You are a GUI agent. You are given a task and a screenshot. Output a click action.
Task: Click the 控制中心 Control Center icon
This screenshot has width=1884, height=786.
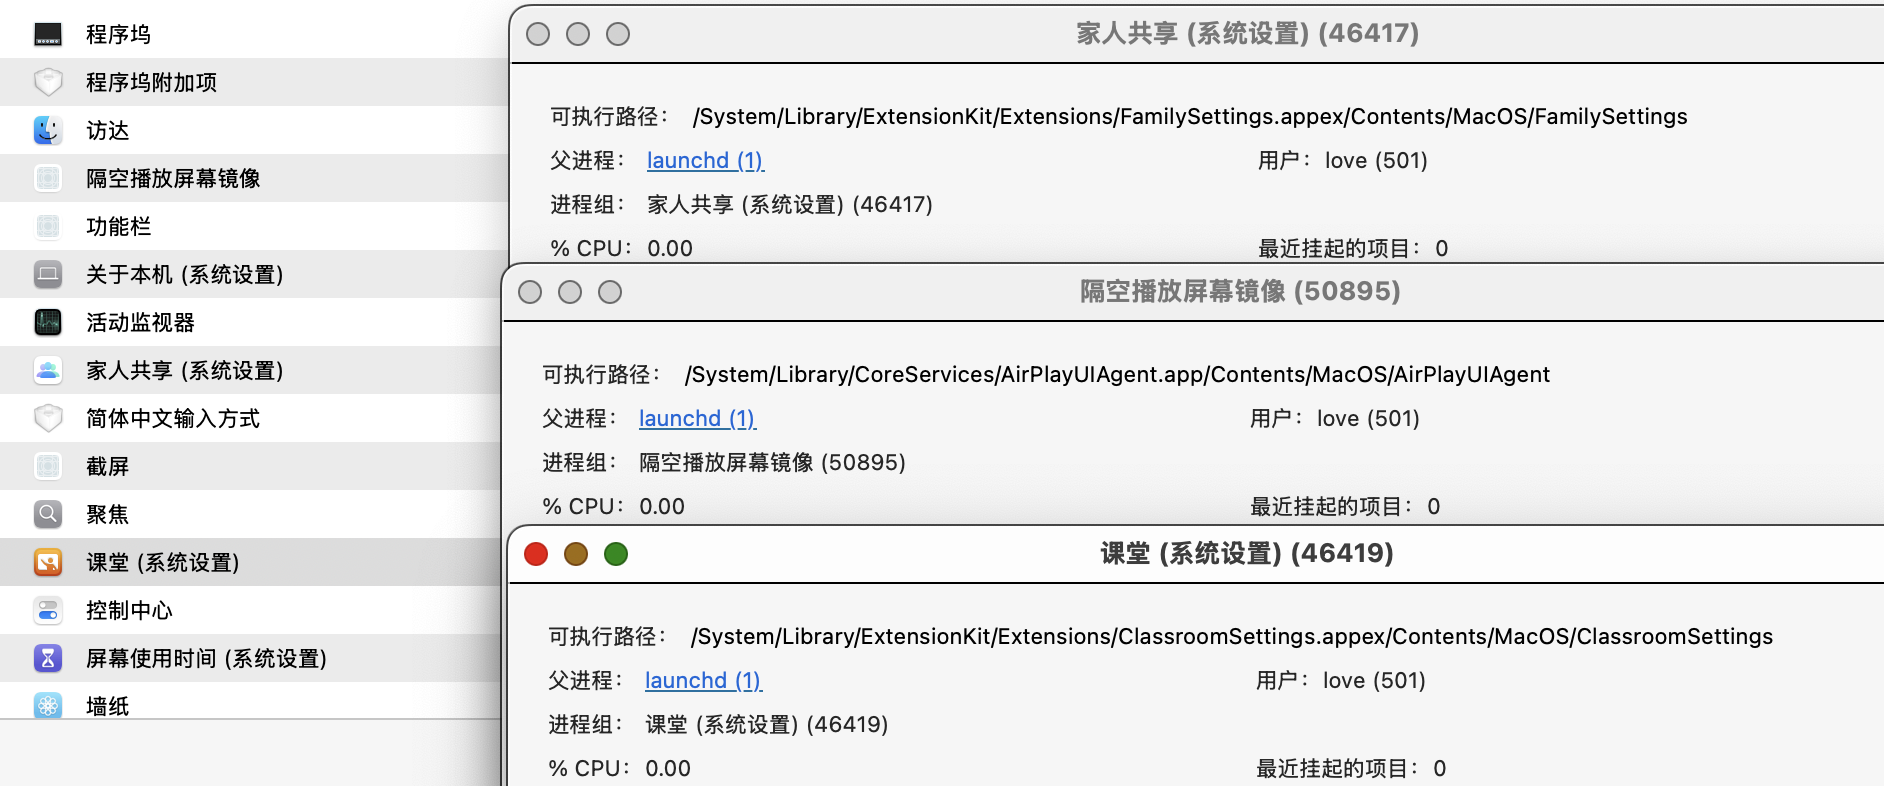point(48,610)
